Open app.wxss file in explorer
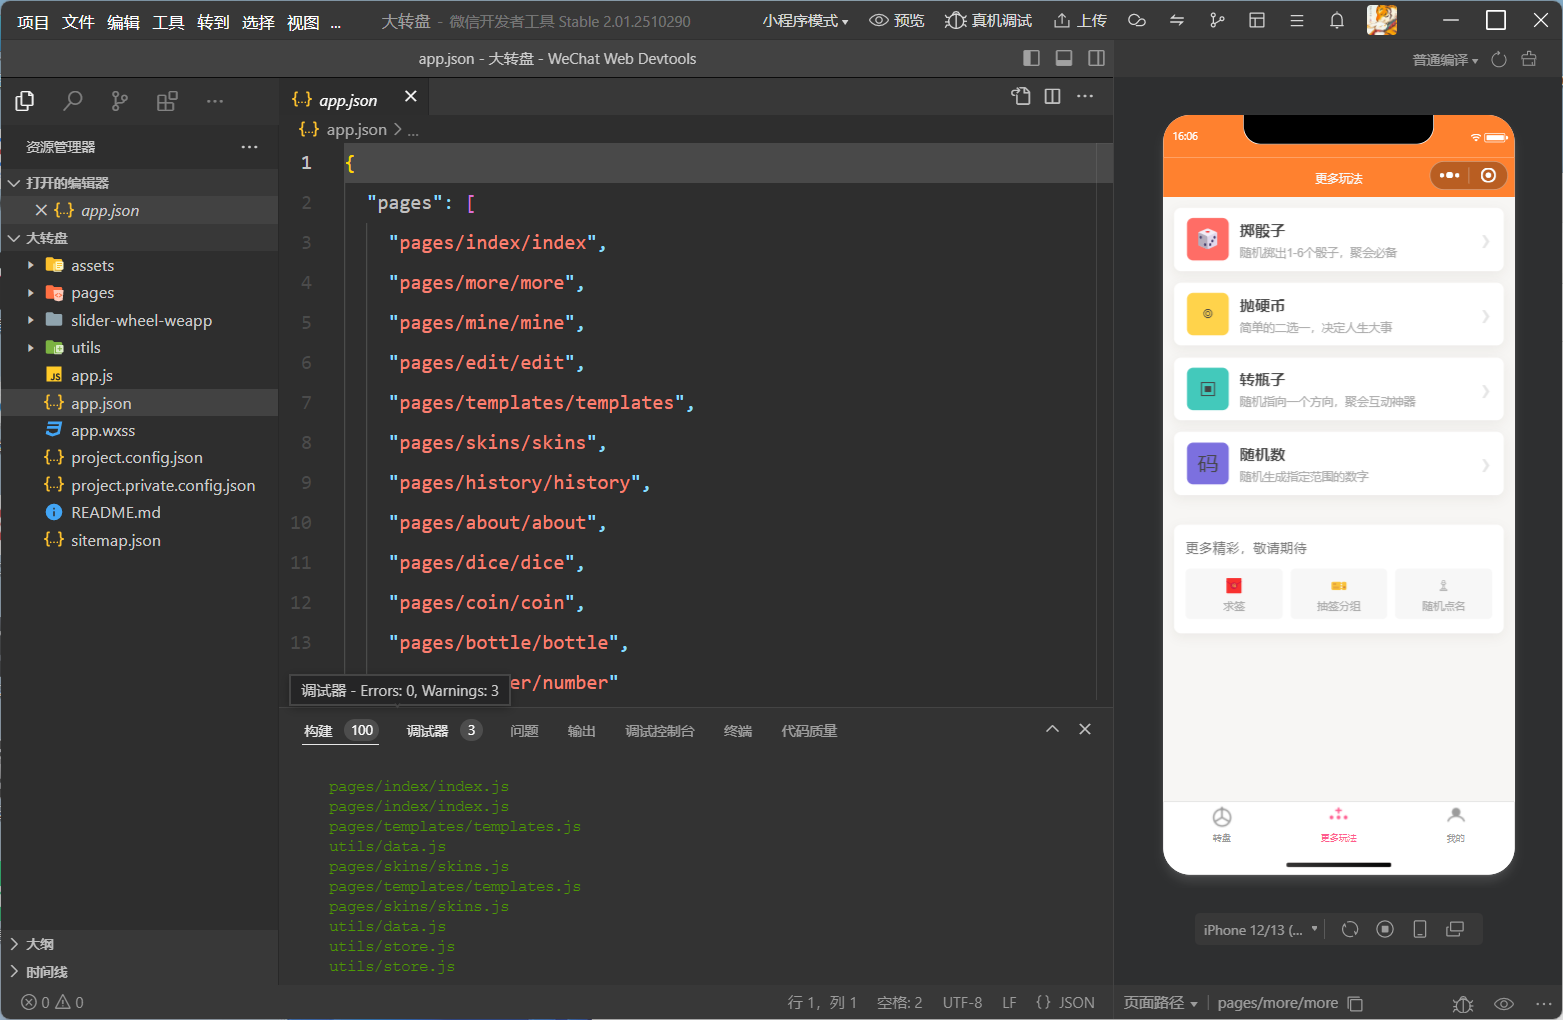1563x1020 pixels. 103,431
